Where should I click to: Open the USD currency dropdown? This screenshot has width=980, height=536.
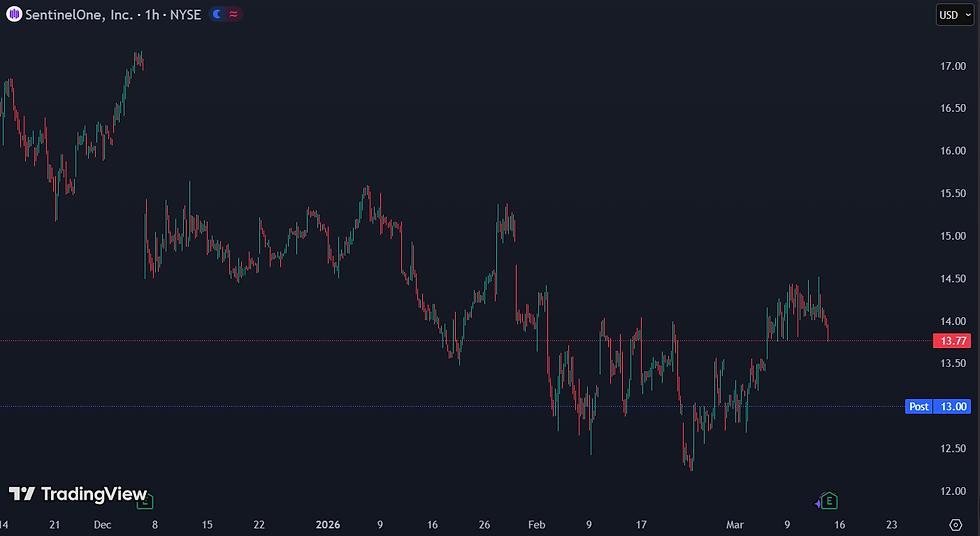coord(955,15)
